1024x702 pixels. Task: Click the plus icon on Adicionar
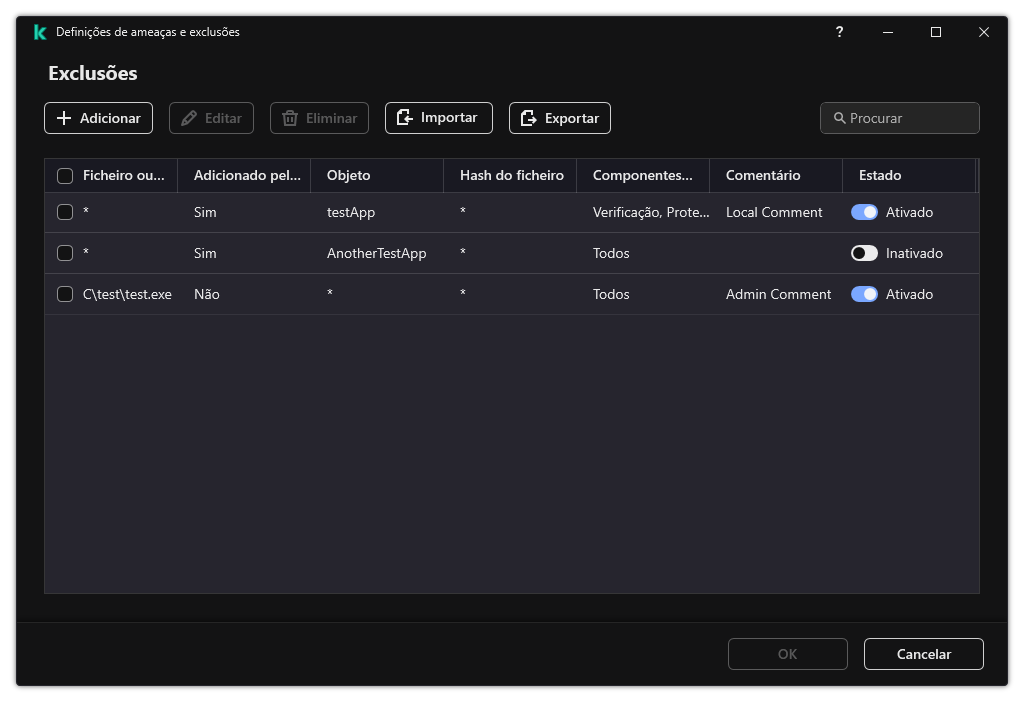(x=64, y=118)
